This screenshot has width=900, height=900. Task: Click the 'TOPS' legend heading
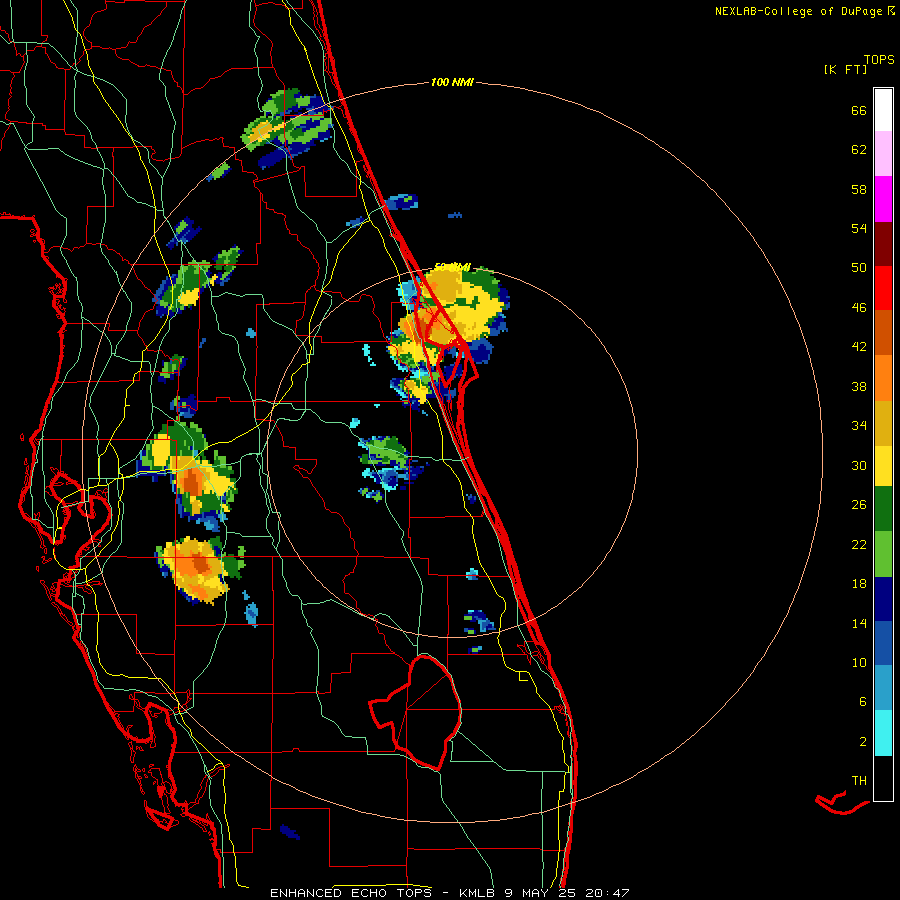click(879, 60)
